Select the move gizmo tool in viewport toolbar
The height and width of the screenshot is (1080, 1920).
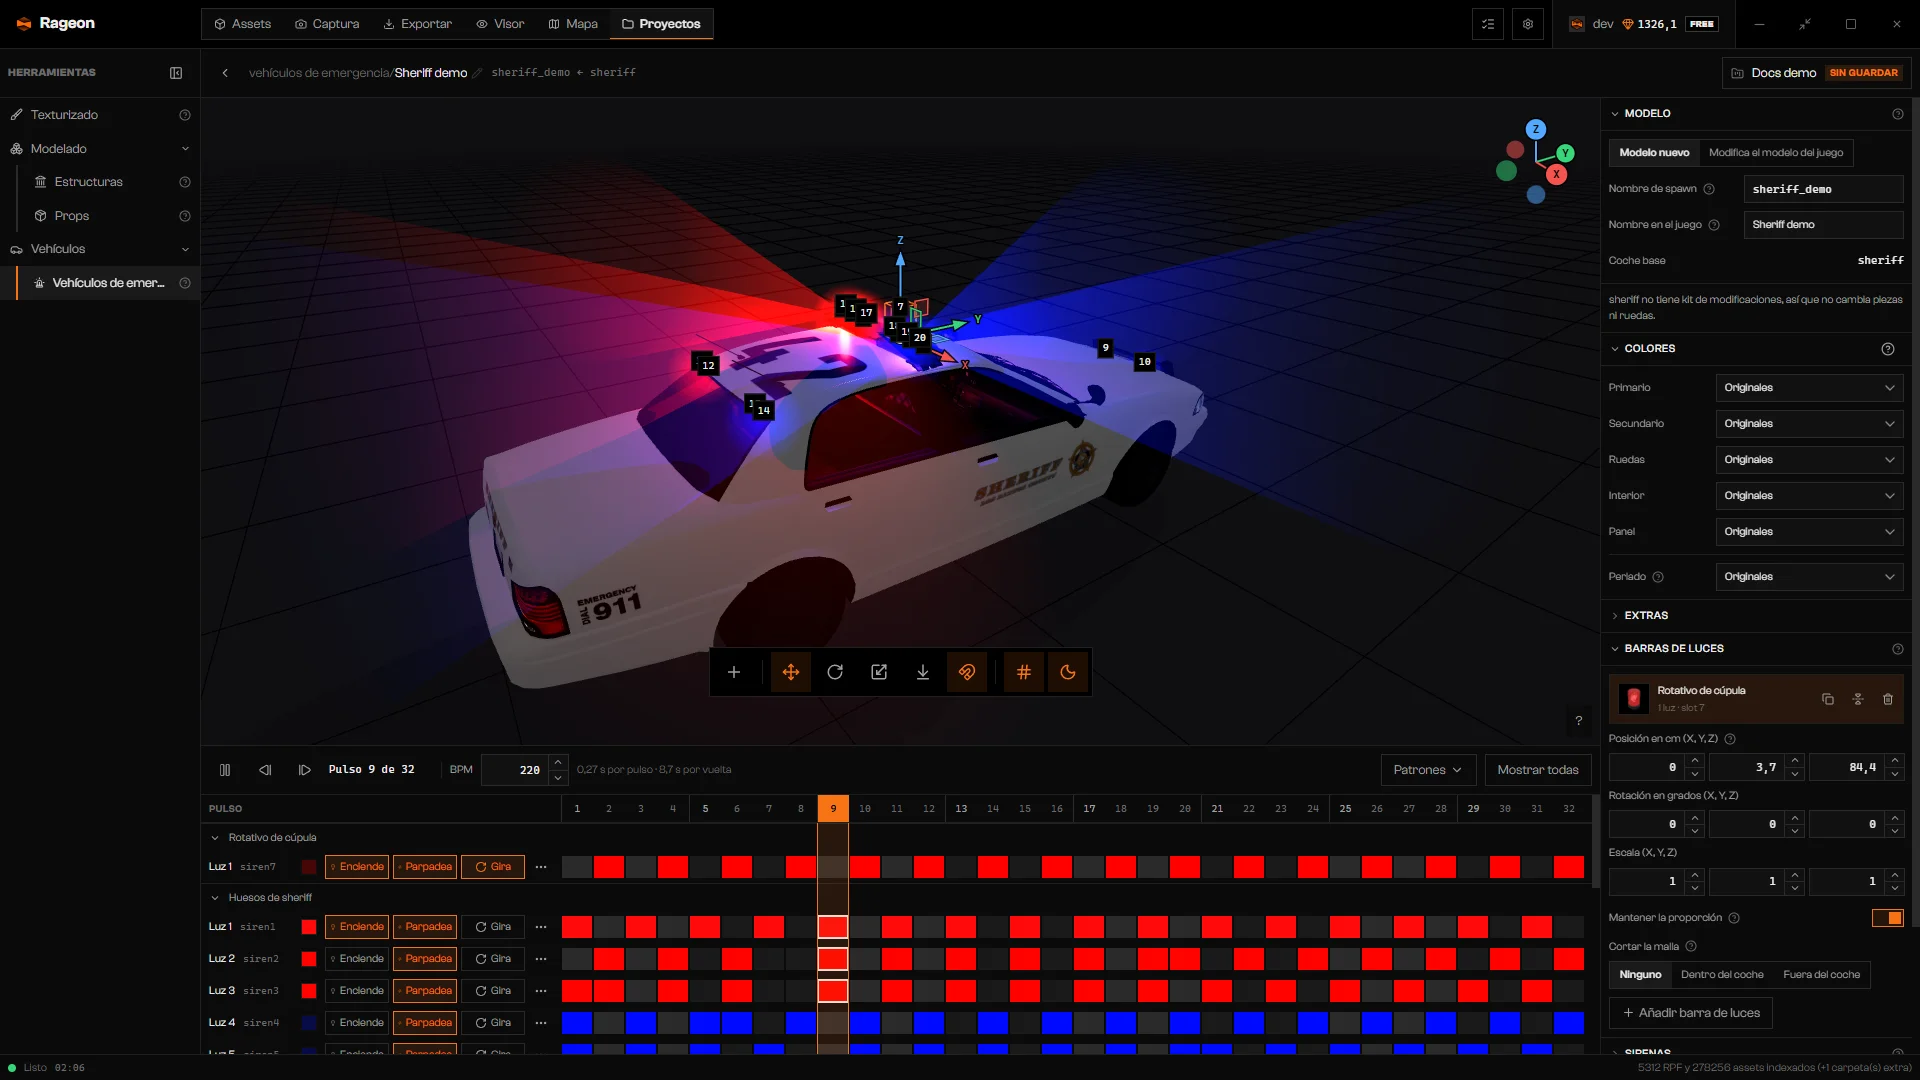click(x=790, y=672)
